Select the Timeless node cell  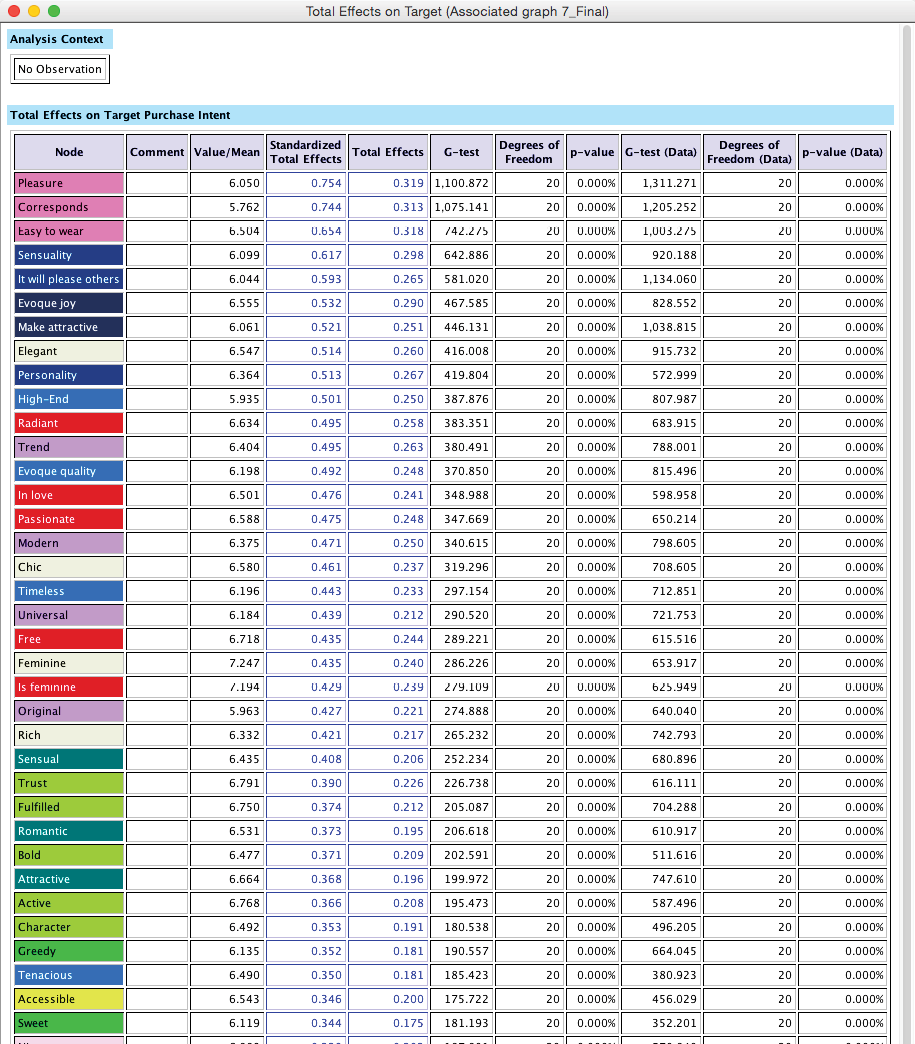coord(69,591)
